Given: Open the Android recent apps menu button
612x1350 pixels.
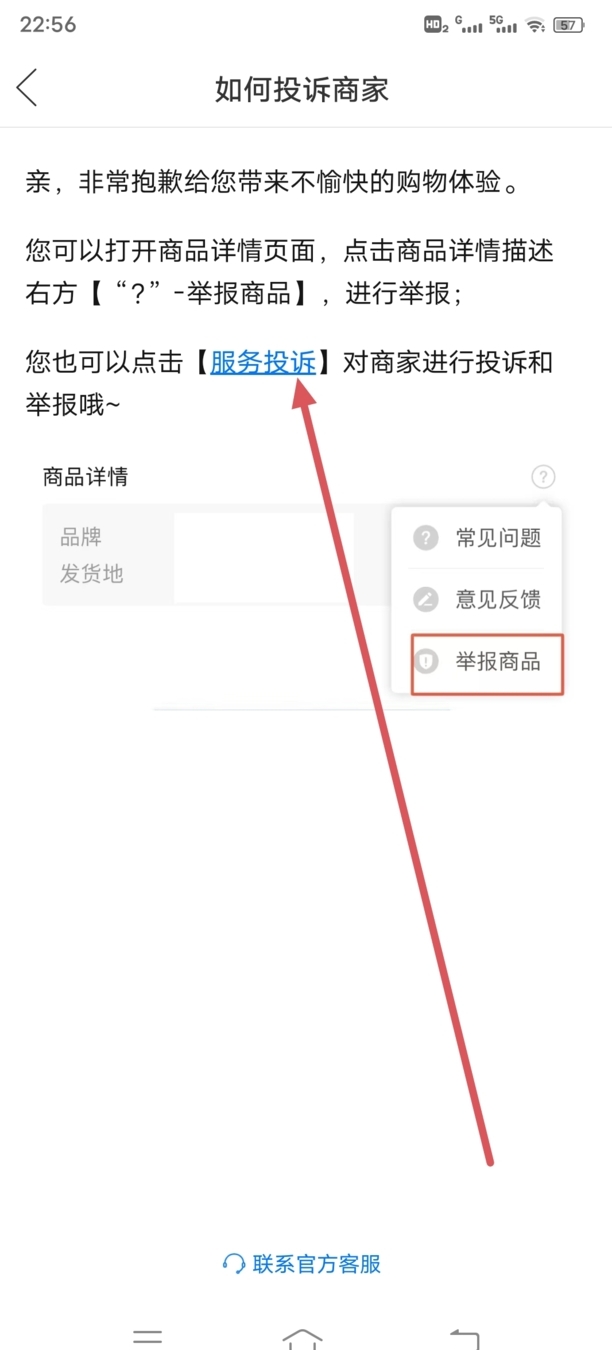Looking at the screenshot, I should pos(148,1337).
